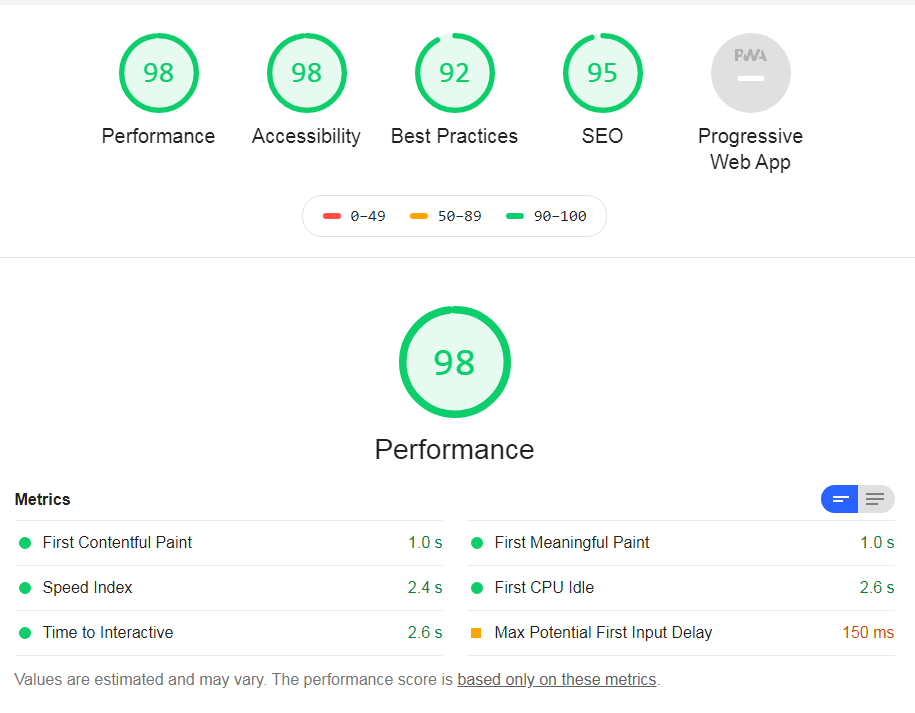The width and height of the screenshot is (915, 713).
Task: Click the First Meaningful Paint metric row
Action: pyautogui.click(x=572, y=543)
